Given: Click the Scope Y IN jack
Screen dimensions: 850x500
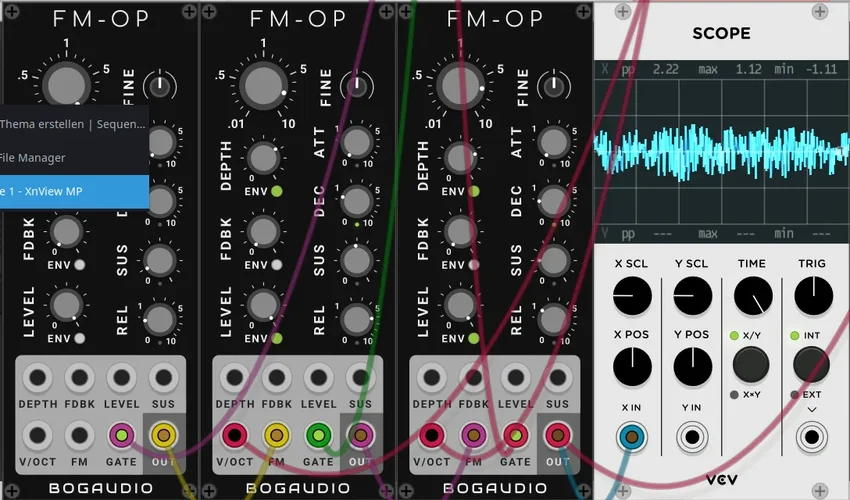Looking at the screenshot, I should [692, 437].
